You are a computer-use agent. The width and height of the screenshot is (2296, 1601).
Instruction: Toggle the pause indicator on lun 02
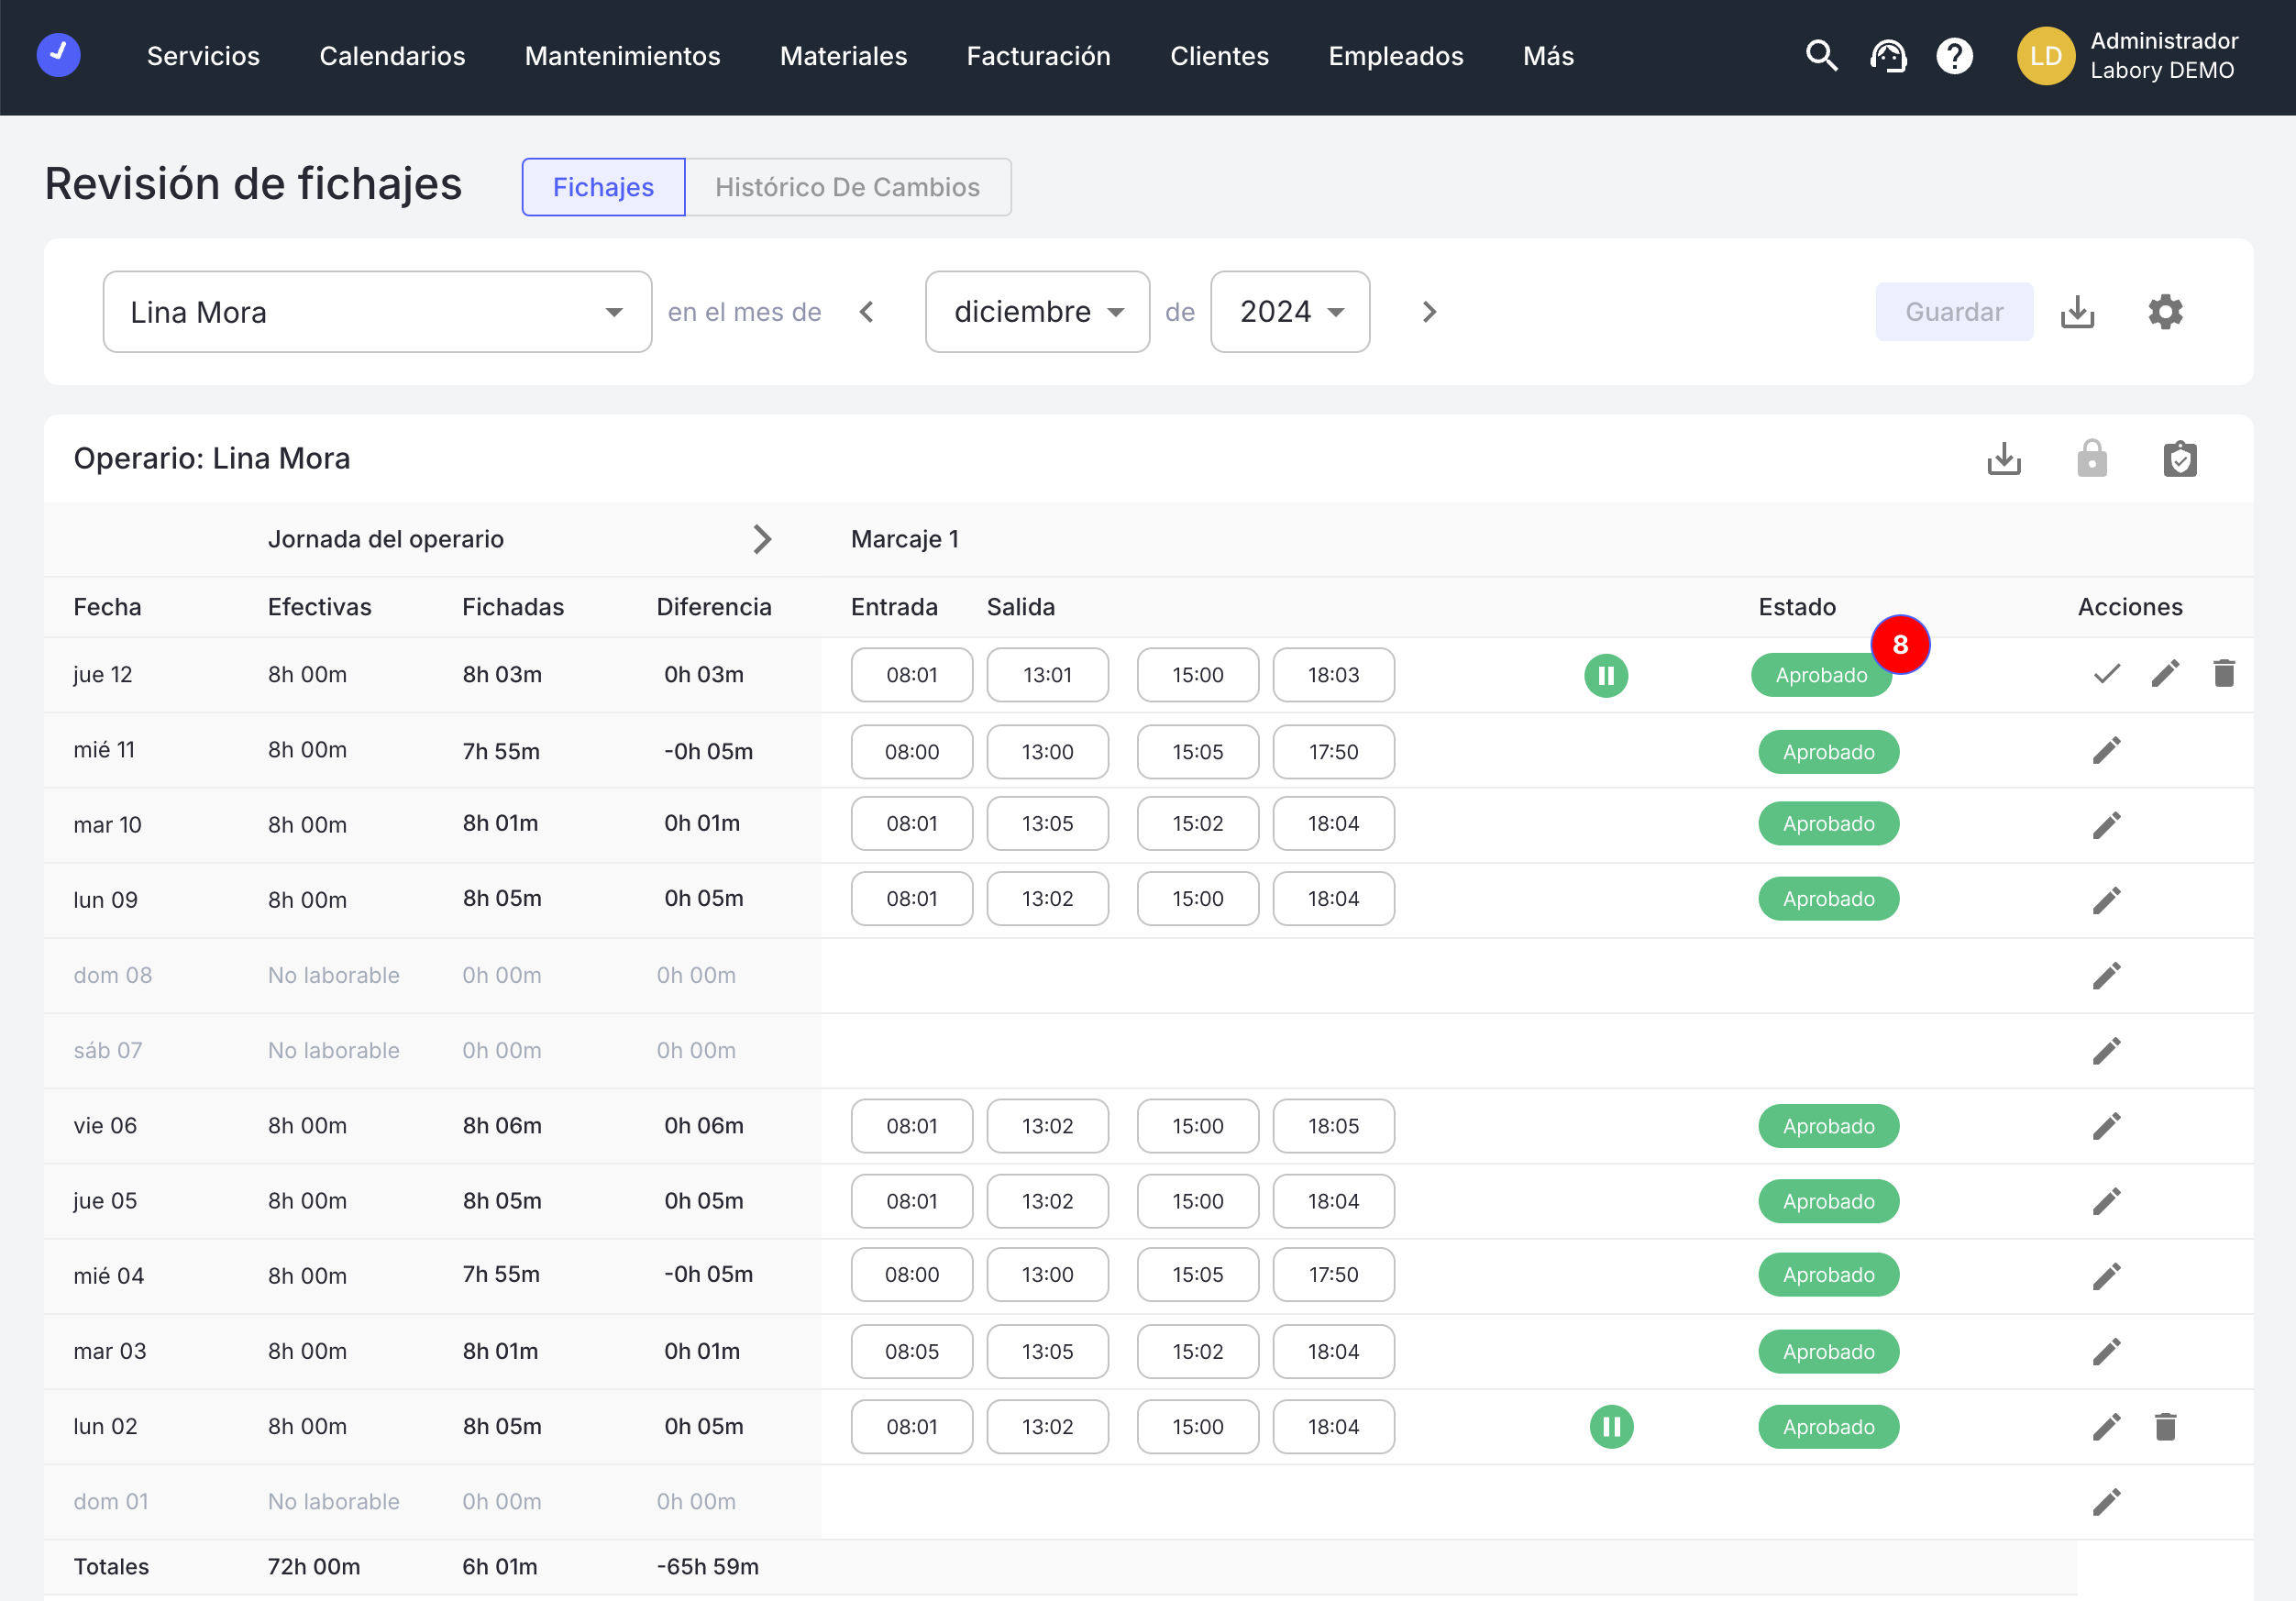click(1611, 1427)
